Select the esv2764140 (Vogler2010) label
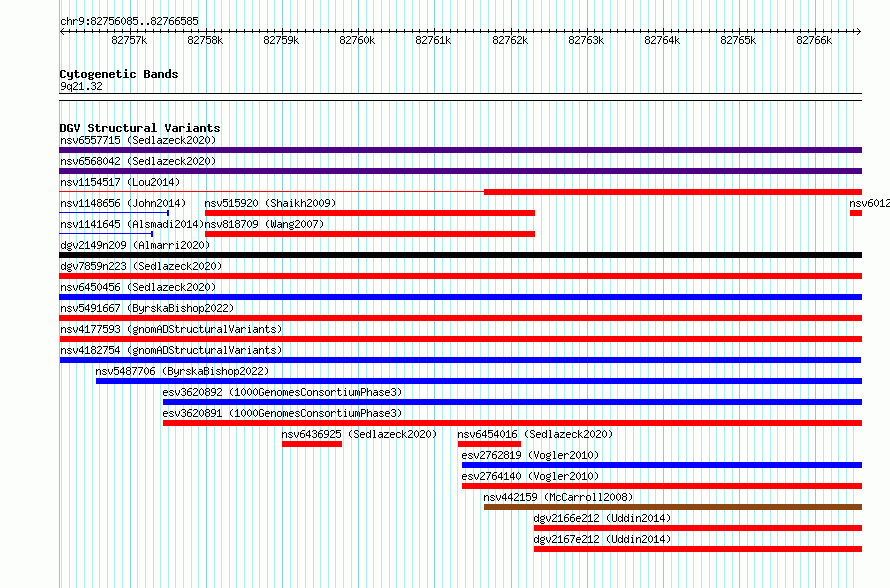The width and height of the screenshot is (890, 588). point(530,476)
